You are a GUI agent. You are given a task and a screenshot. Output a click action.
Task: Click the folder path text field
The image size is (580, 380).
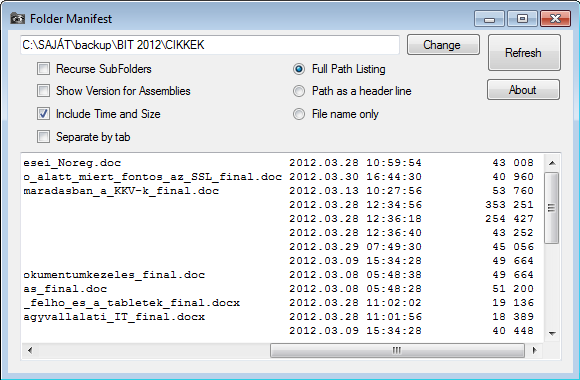tap(210, 45)
